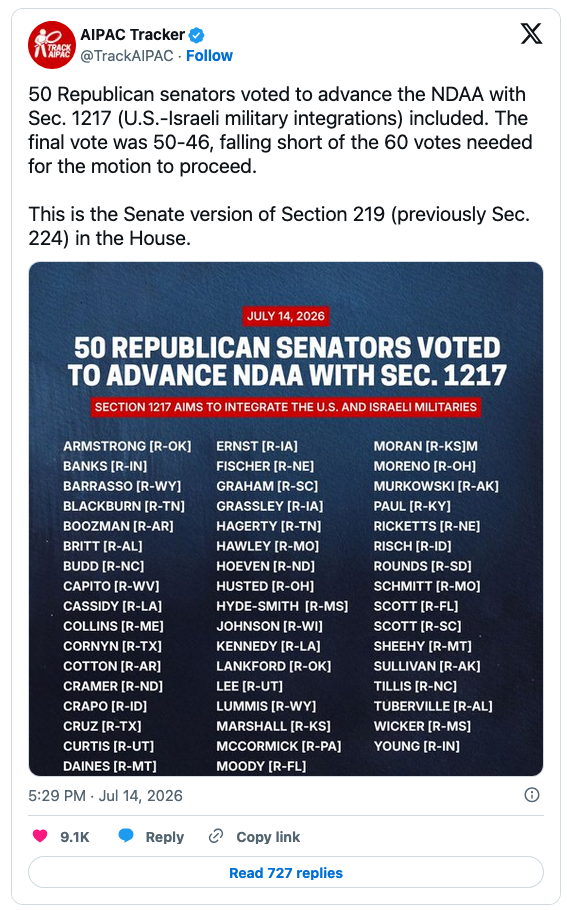
Task: Click the blue reply speech bubble icon
Action: click(126, 836)
